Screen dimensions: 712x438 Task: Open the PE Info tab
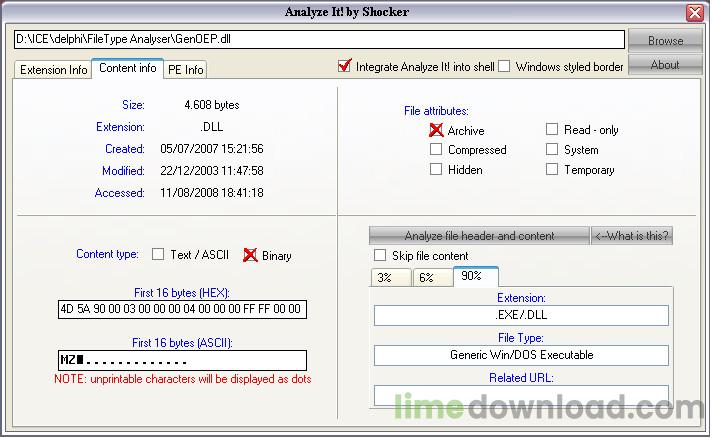(x=185, y=70)
